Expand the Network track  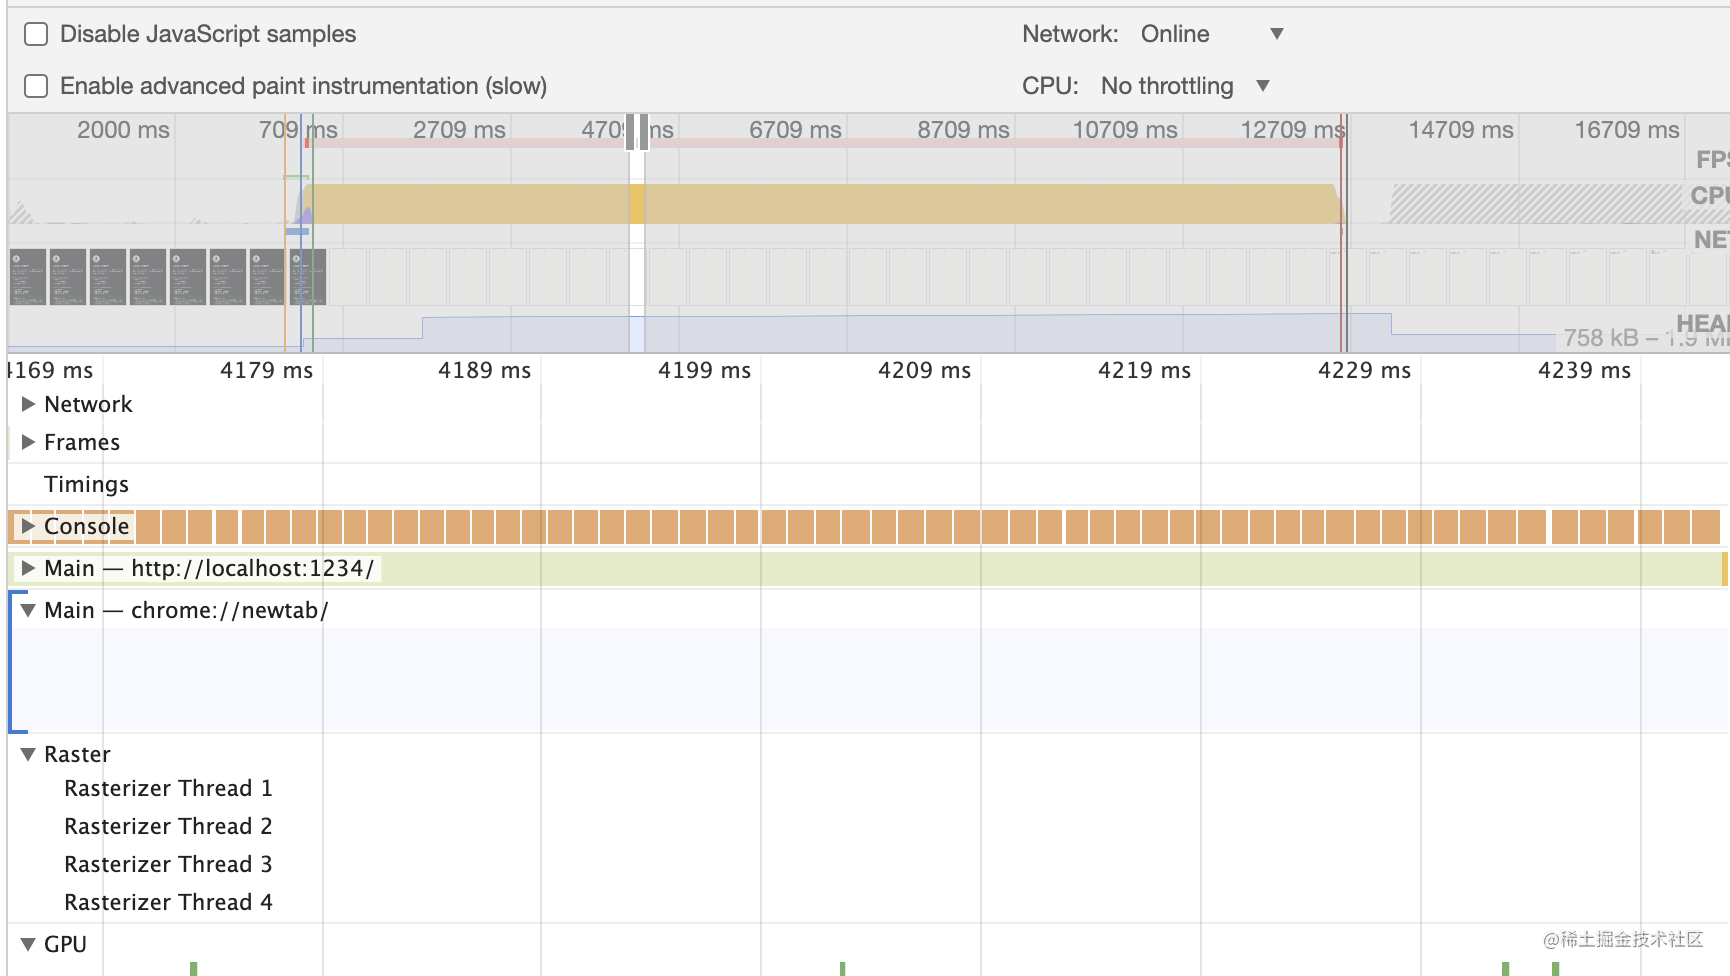click(x=28, y=404)
